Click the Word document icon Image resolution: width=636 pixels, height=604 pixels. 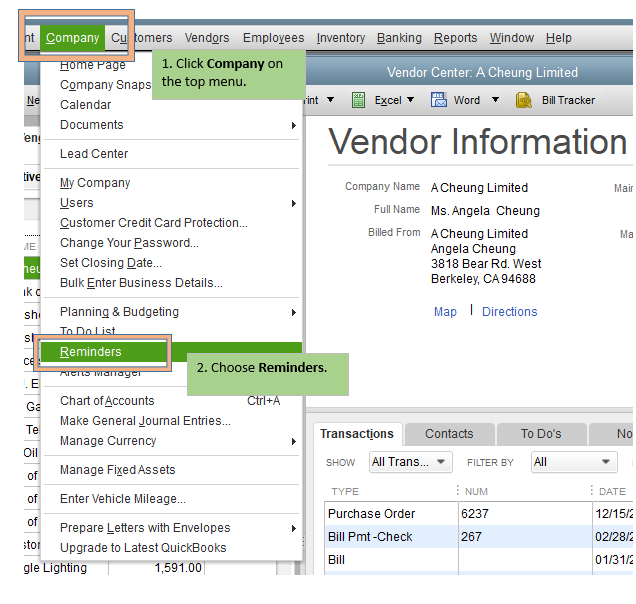[438, 99]
